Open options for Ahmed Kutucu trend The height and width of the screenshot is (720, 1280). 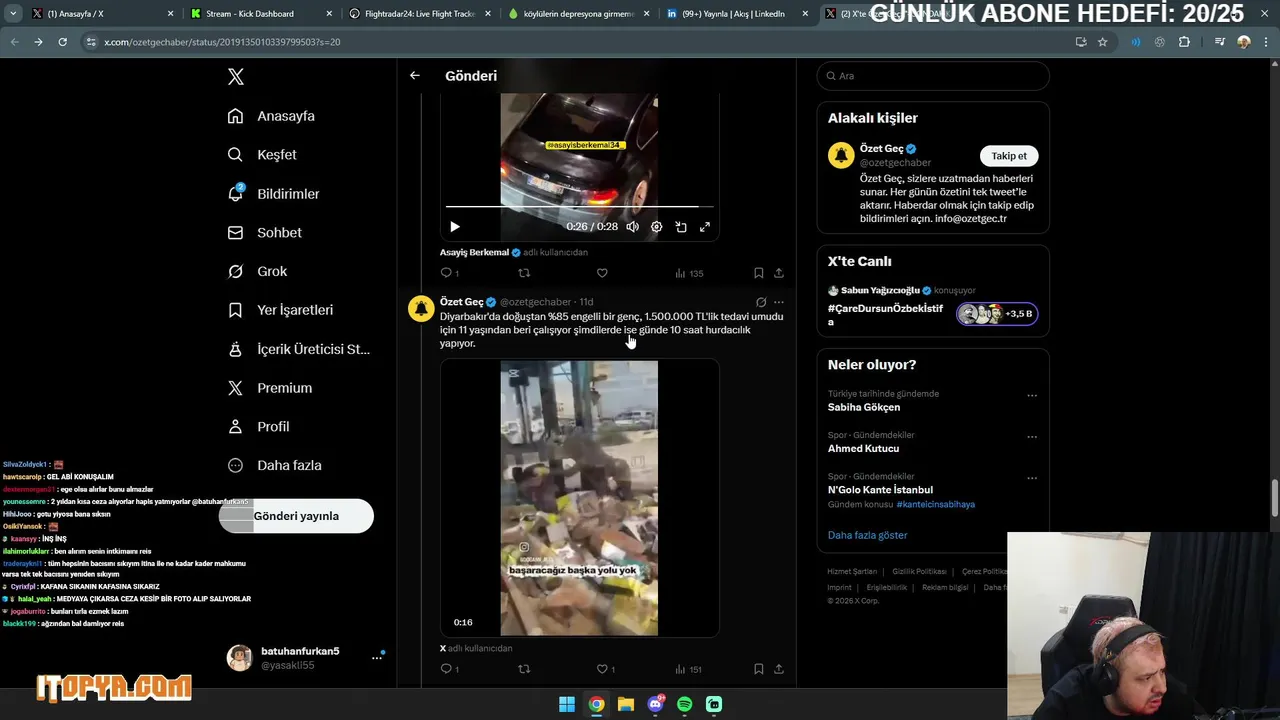[x=1032, y=437]
